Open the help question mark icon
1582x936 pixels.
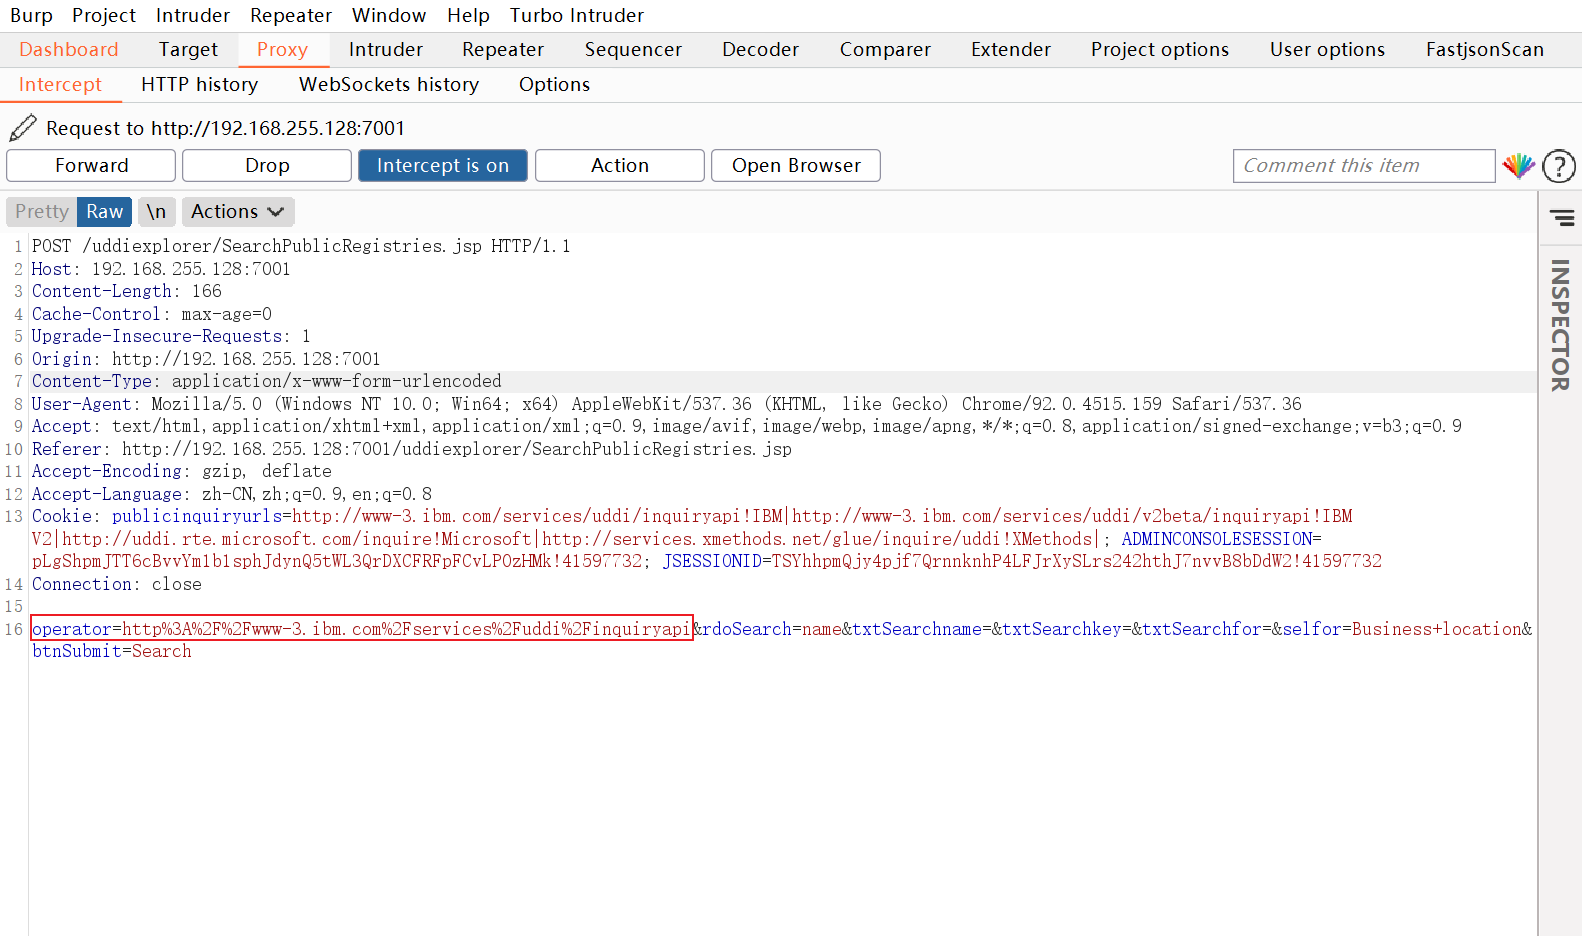tap(1559, 166)
